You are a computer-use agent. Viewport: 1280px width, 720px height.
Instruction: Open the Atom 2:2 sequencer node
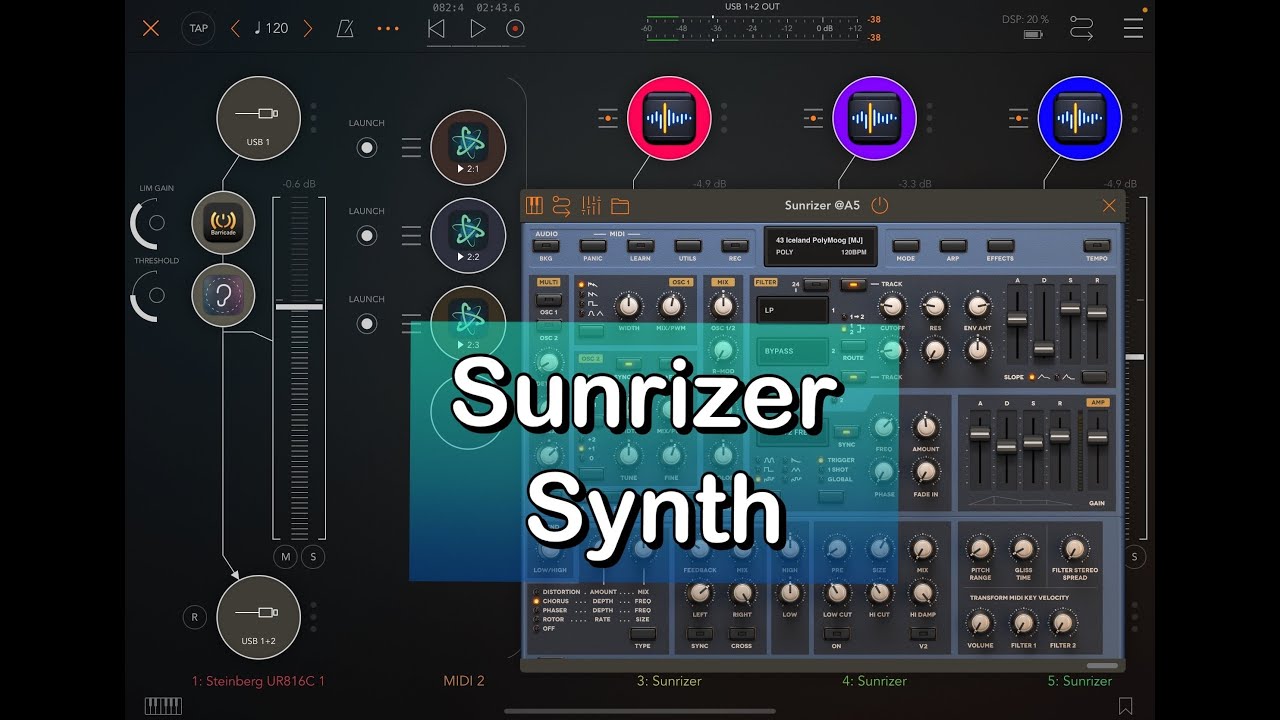[x=468, y=236]
